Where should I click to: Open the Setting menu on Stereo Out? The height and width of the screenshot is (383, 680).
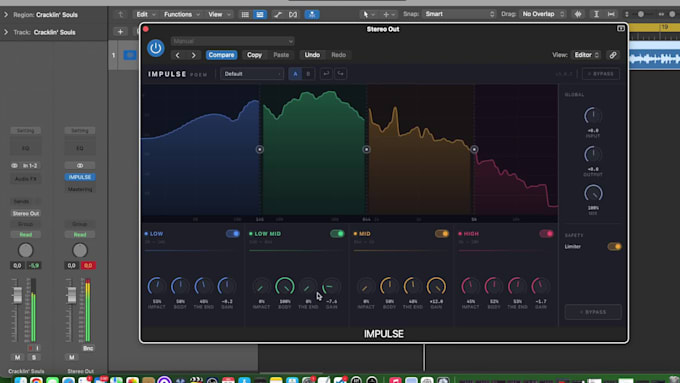click(80, 131)
